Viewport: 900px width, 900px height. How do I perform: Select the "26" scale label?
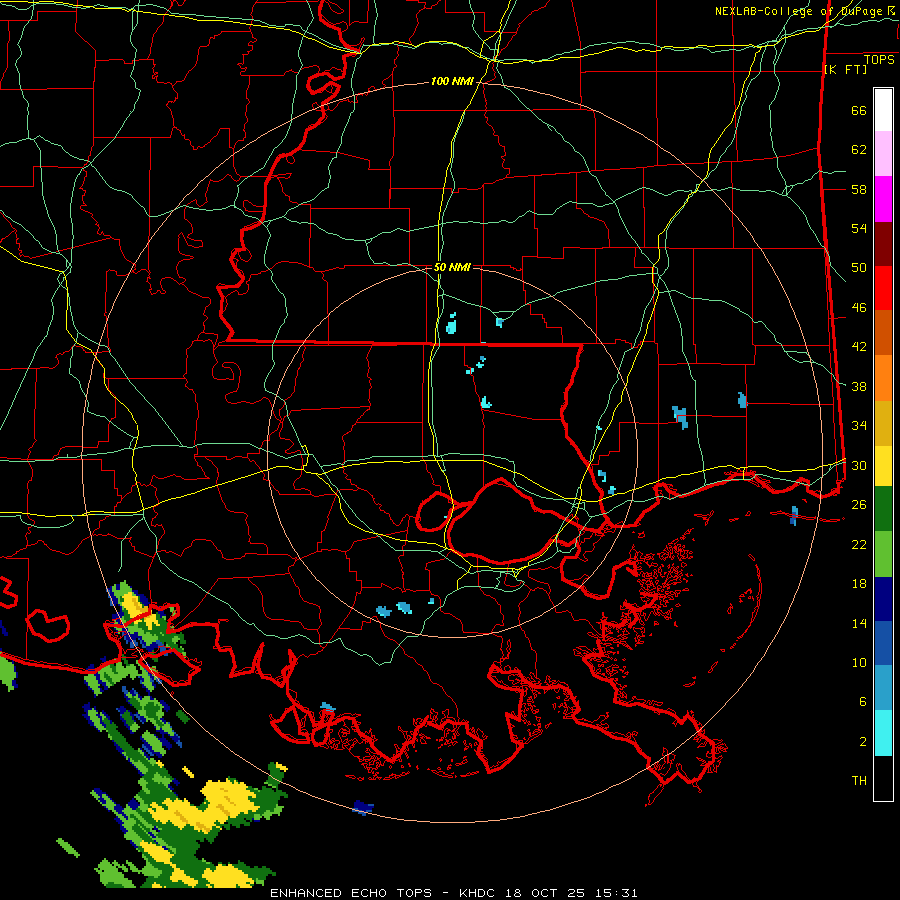(859, 505)
